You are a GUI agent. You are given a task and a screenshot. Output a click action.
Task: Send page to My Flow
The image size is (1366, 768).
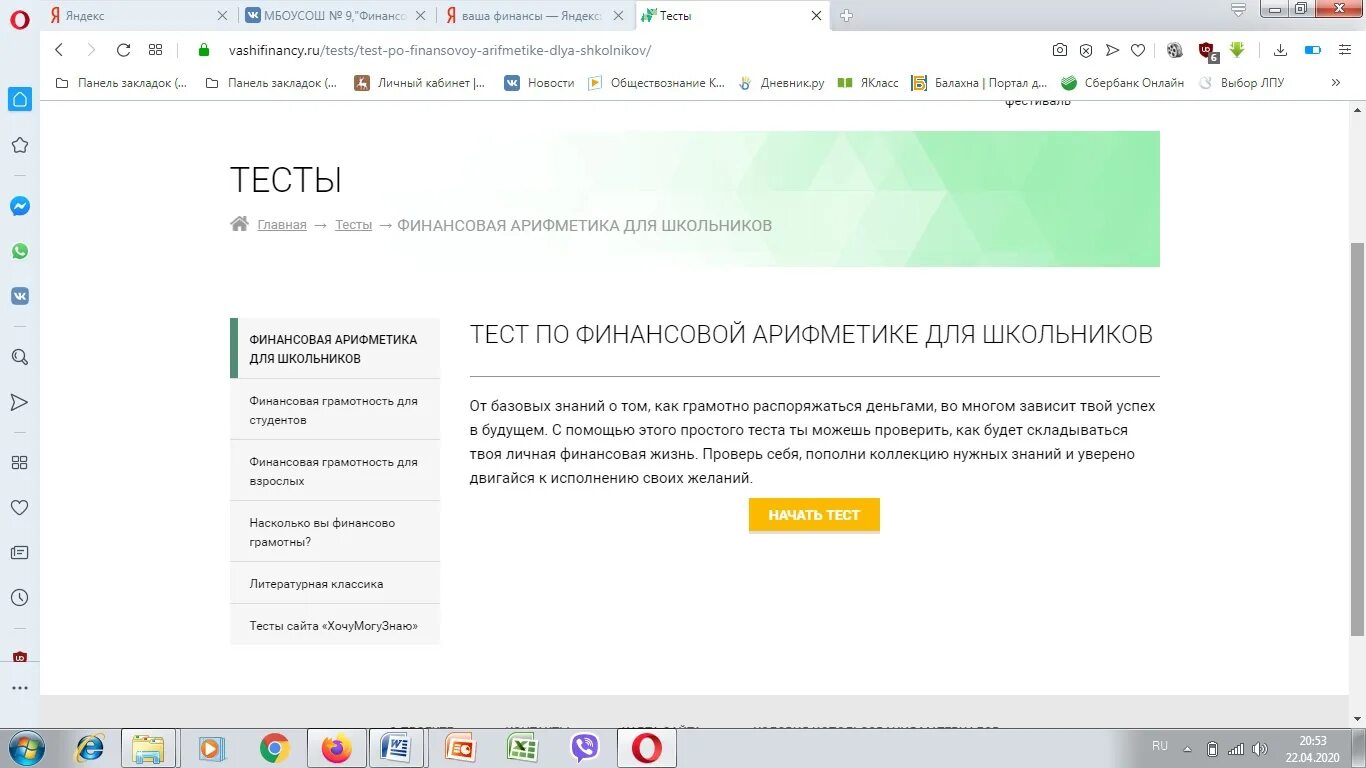coord(1112,50)
